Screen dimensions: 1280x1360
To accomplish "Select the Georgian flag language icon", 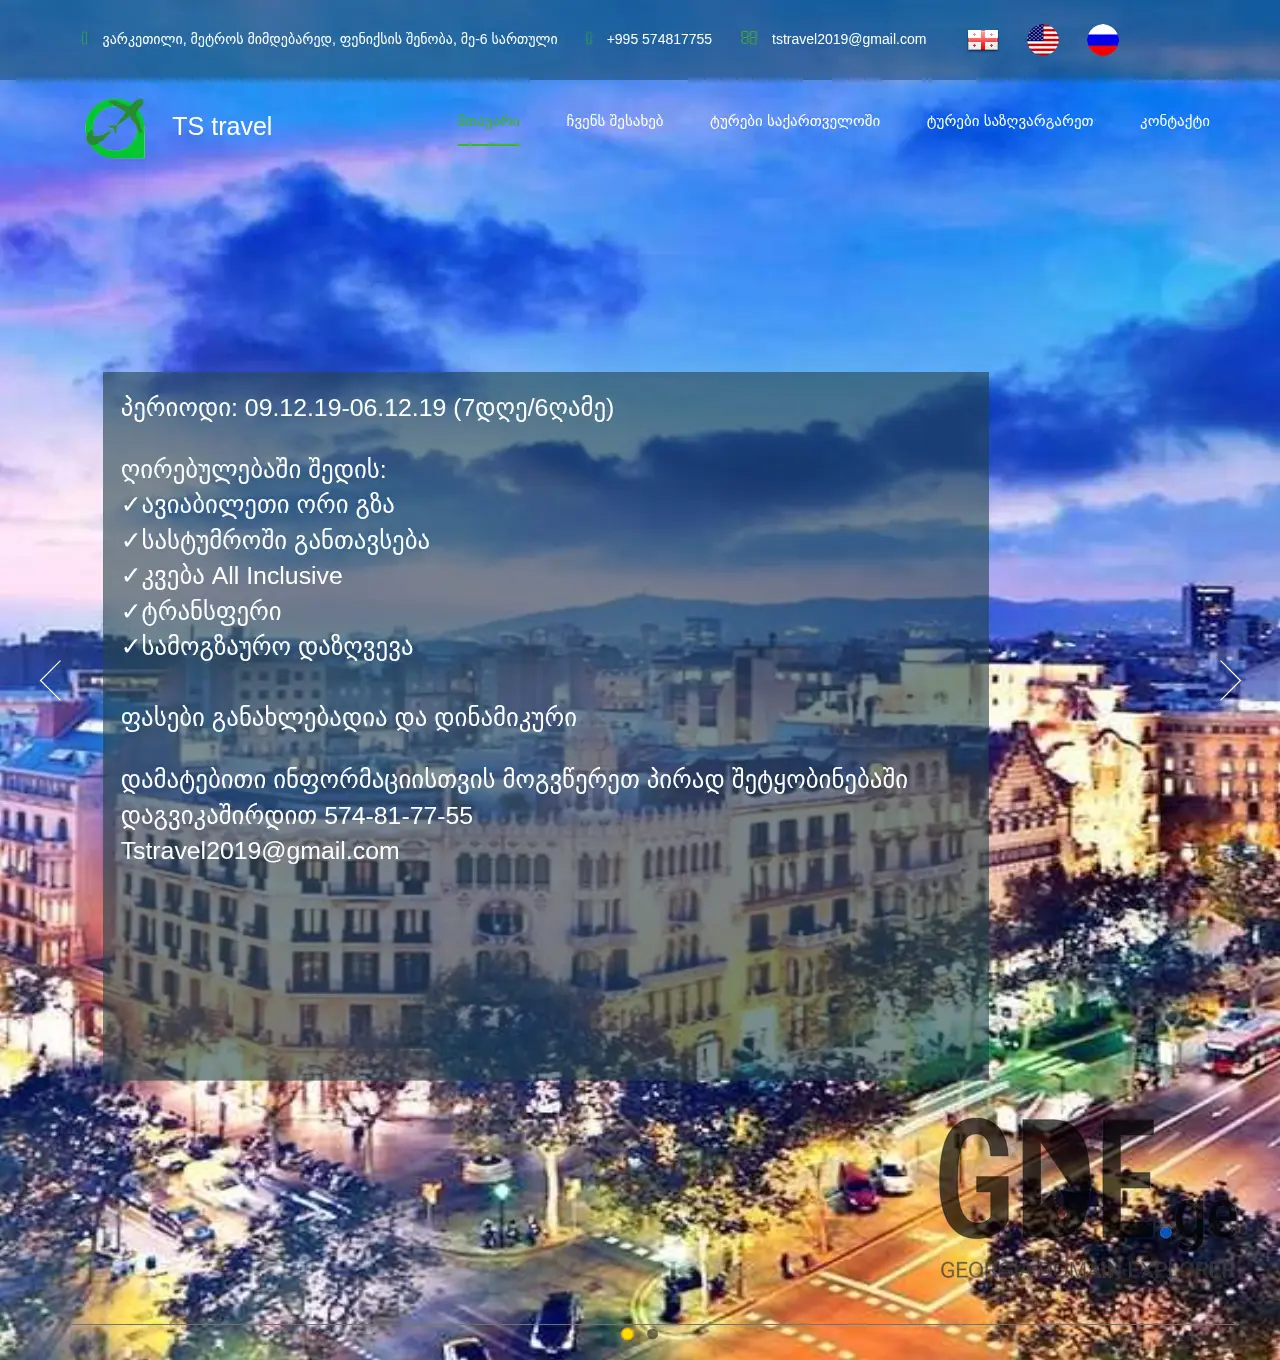I will (x=982, y=39).
